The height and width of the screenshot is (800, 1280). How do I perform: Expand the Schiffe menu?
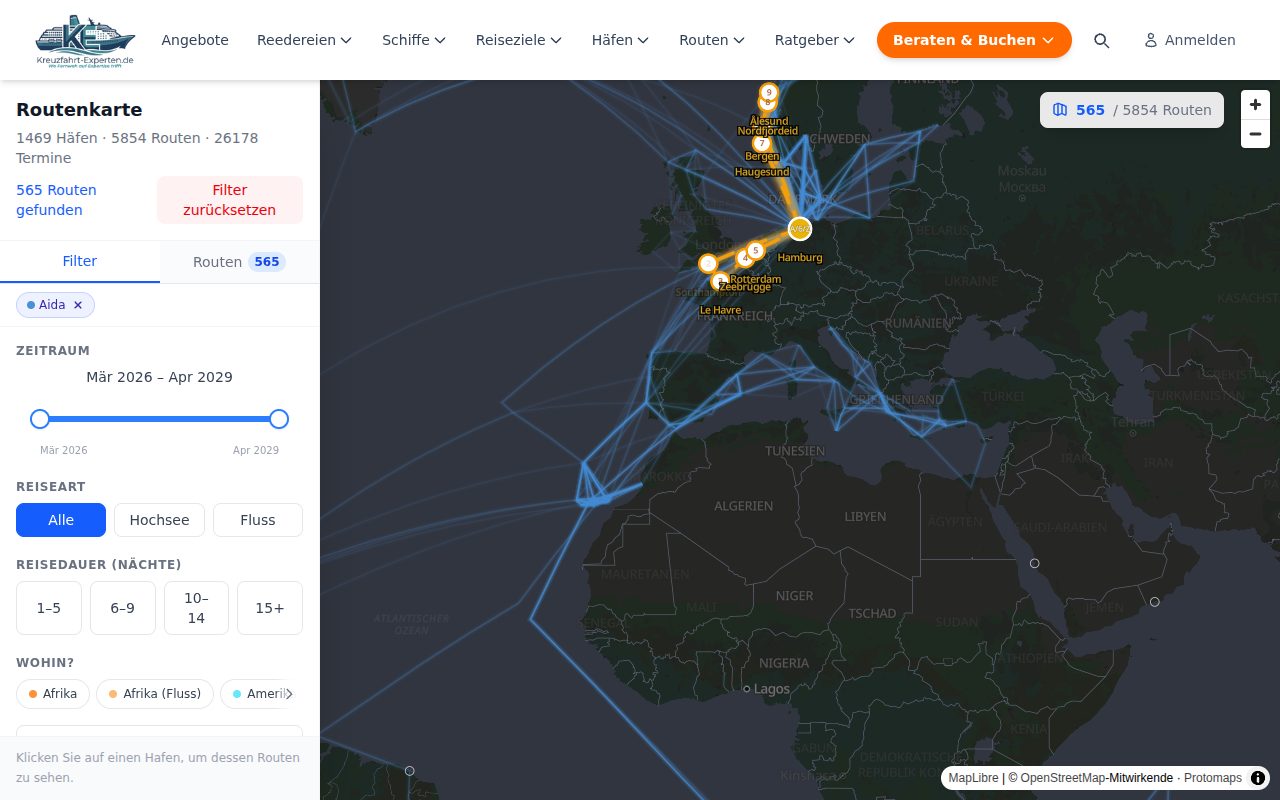click(414, 40)
